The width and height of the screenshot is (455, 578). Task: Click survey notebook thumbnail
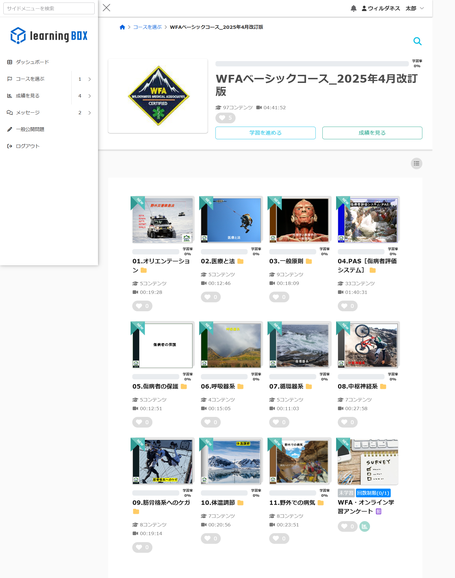(368, 462)
